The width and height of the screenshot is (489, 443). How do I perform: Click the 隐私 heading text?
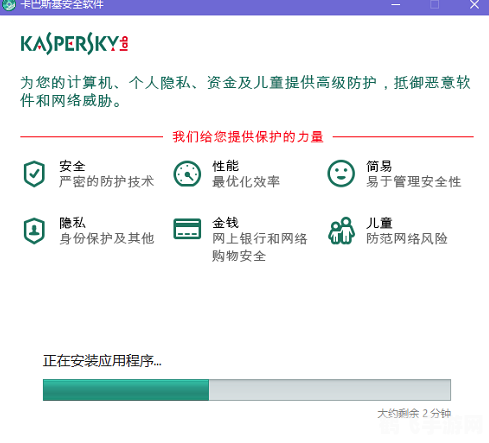72,223
